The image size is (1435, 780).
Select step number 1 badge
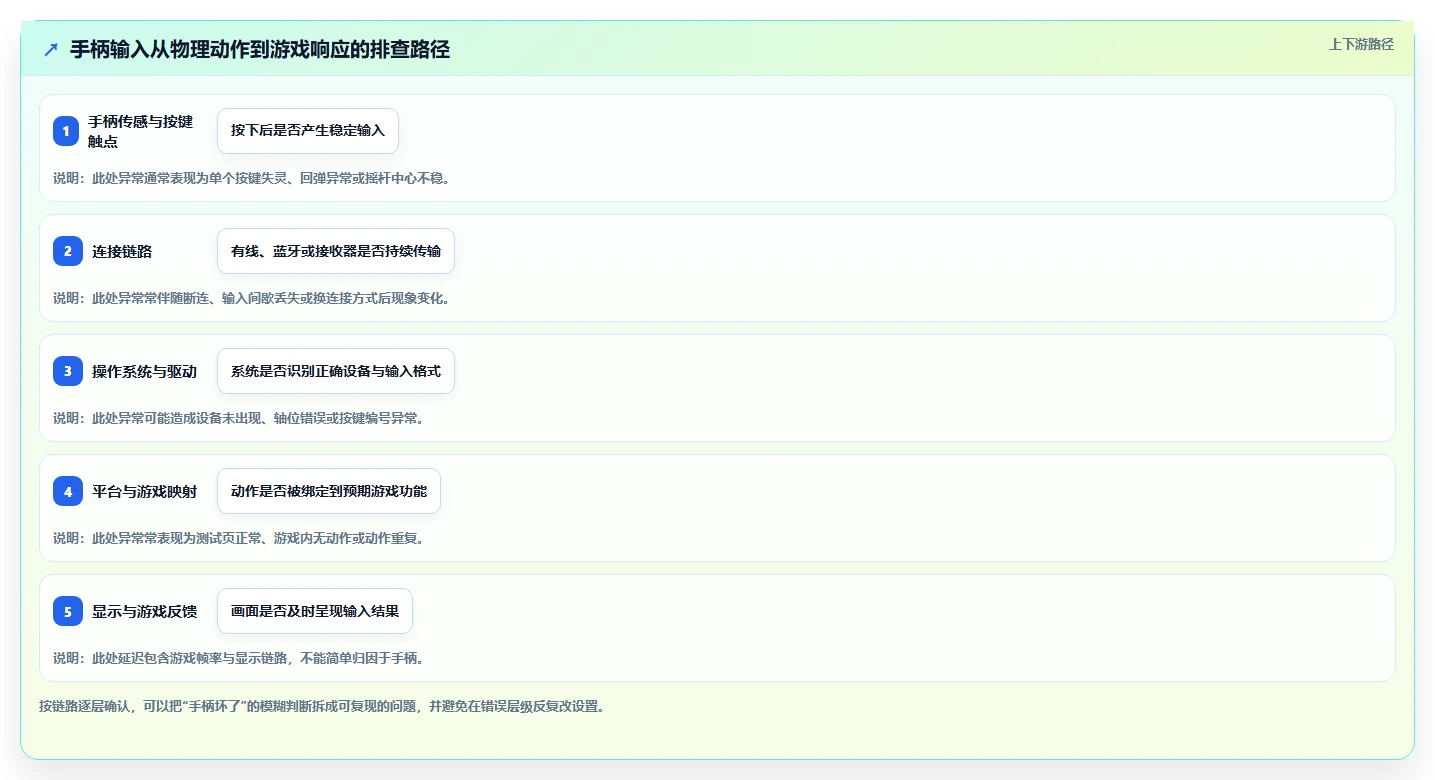tap(66, 131)
